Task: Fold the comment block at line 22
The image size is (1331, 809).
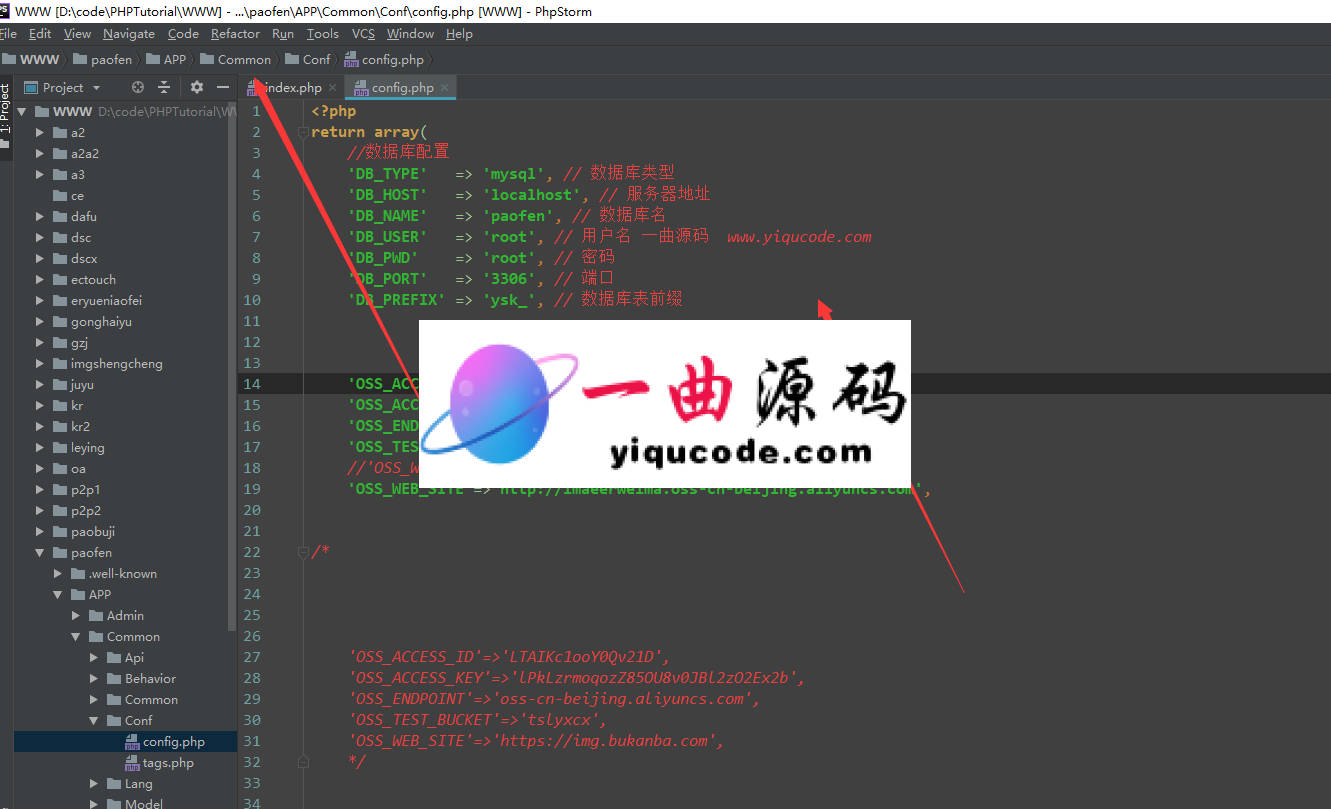Action: 303,552
